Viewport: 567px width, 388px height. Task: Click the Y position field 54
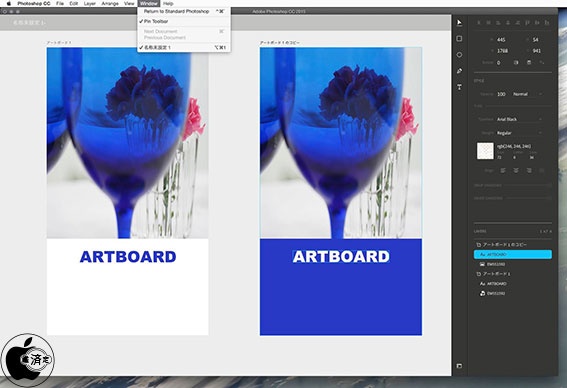point(536,39)
